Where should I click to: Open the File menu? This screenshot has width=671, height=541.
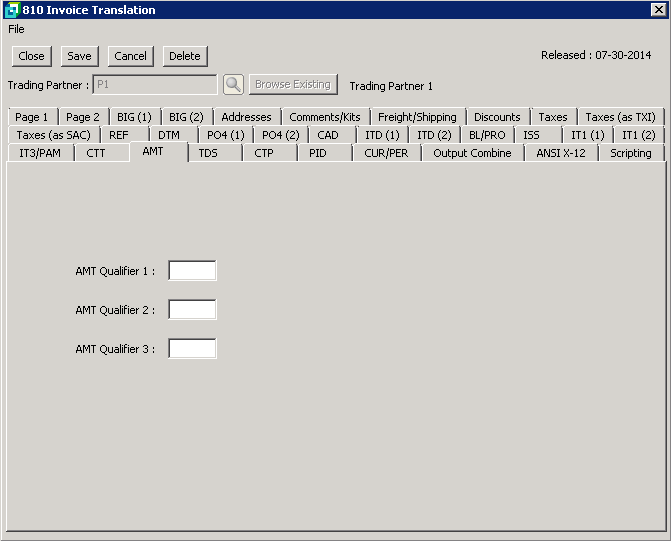[x=16, y=29]
